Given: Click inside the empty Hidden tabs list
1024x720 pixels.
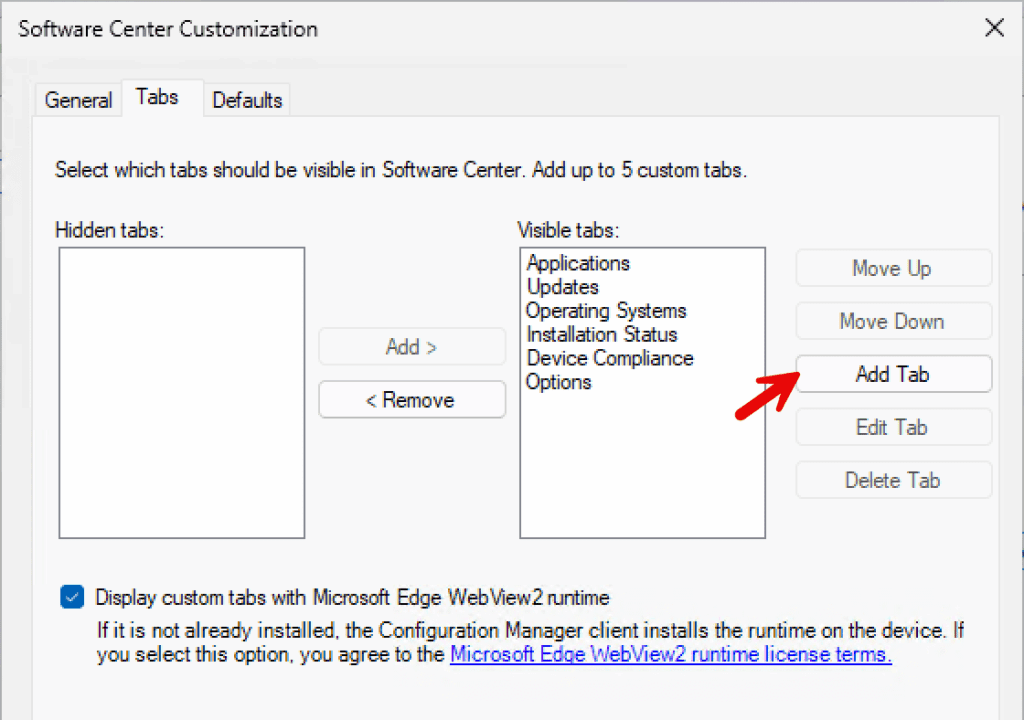Looking at the screenshot, I should click(x=181, y=393).
